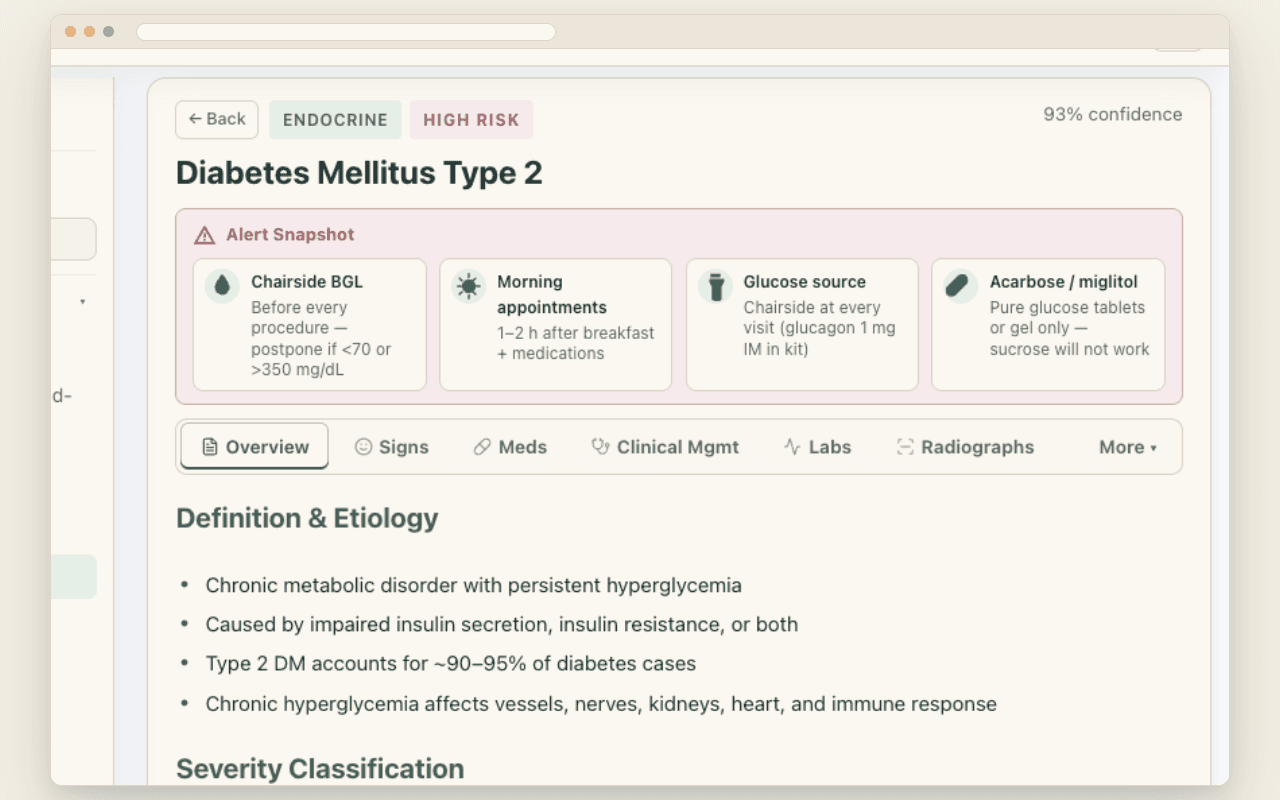The image size is (1280, 800).
Task: Switch to the Clinical Mgmt tab
Action: (665, 447)
